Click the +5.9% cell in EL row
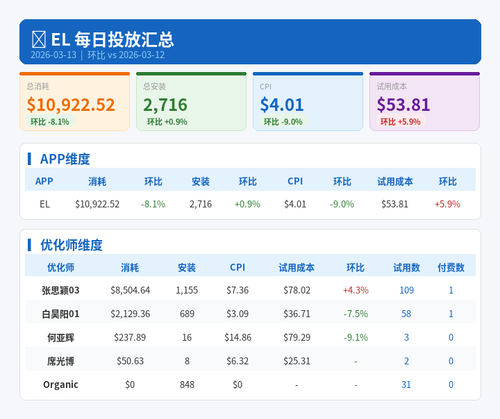500x419 pixels. click(x=447, y=204)
